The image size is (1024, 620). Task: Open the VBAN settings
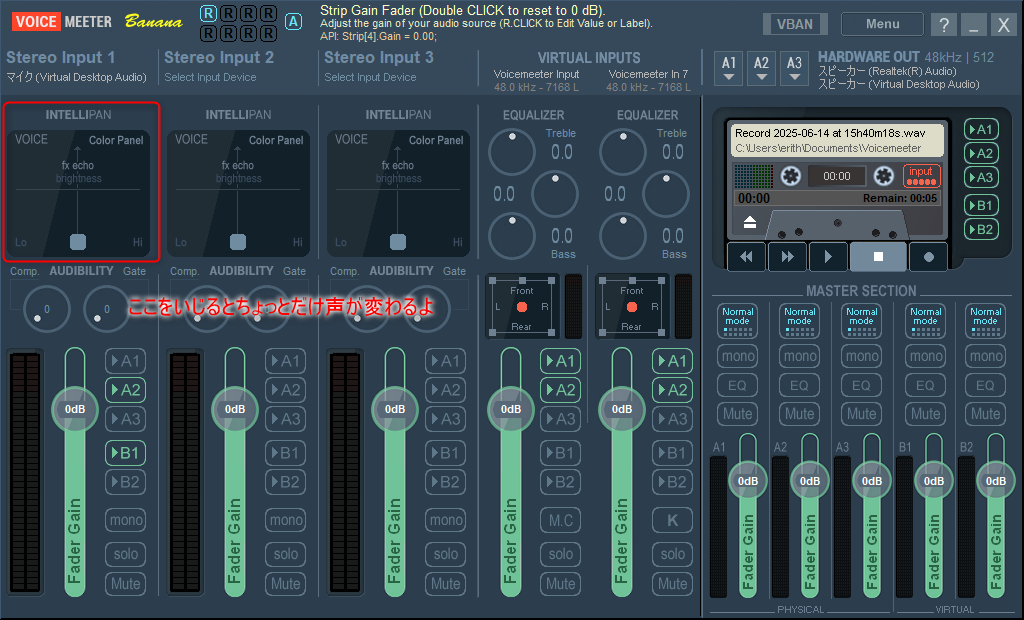point(795,24)
